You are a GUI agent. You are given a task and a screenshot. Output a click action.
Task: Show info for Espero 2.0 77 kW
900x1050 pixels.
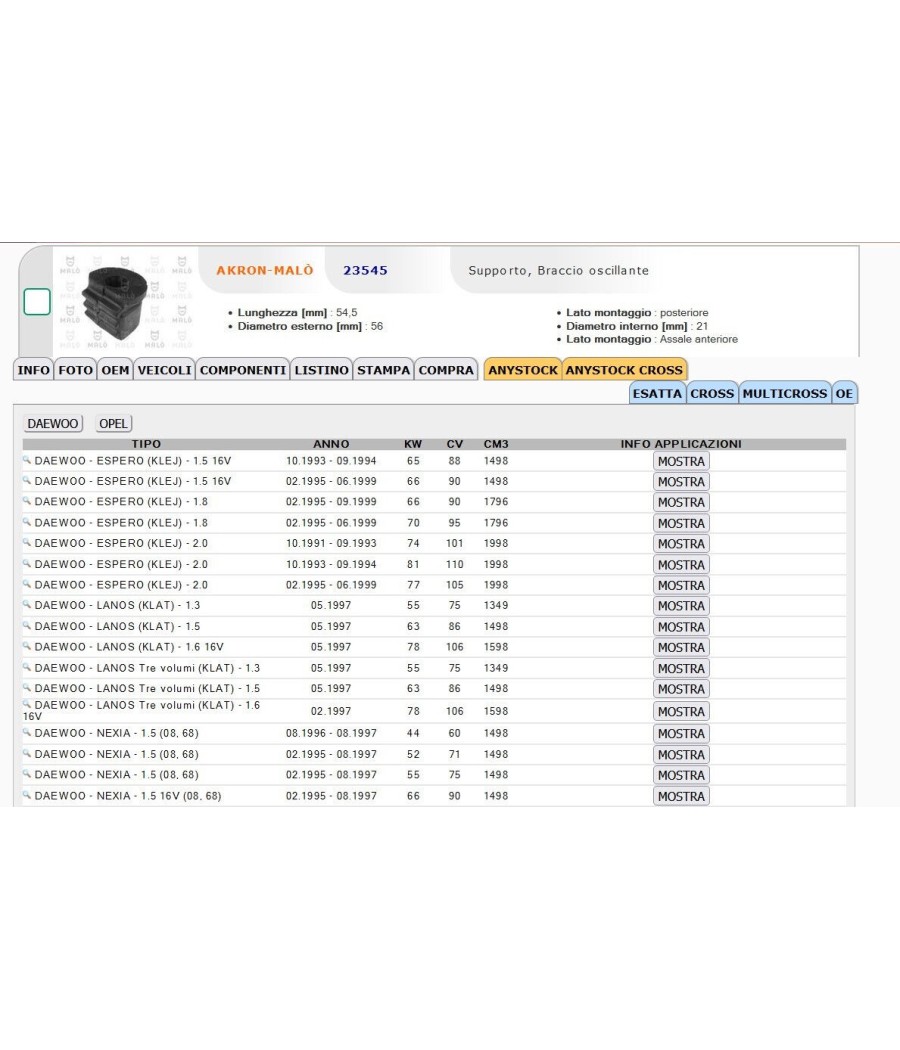(x=681, y=585)
